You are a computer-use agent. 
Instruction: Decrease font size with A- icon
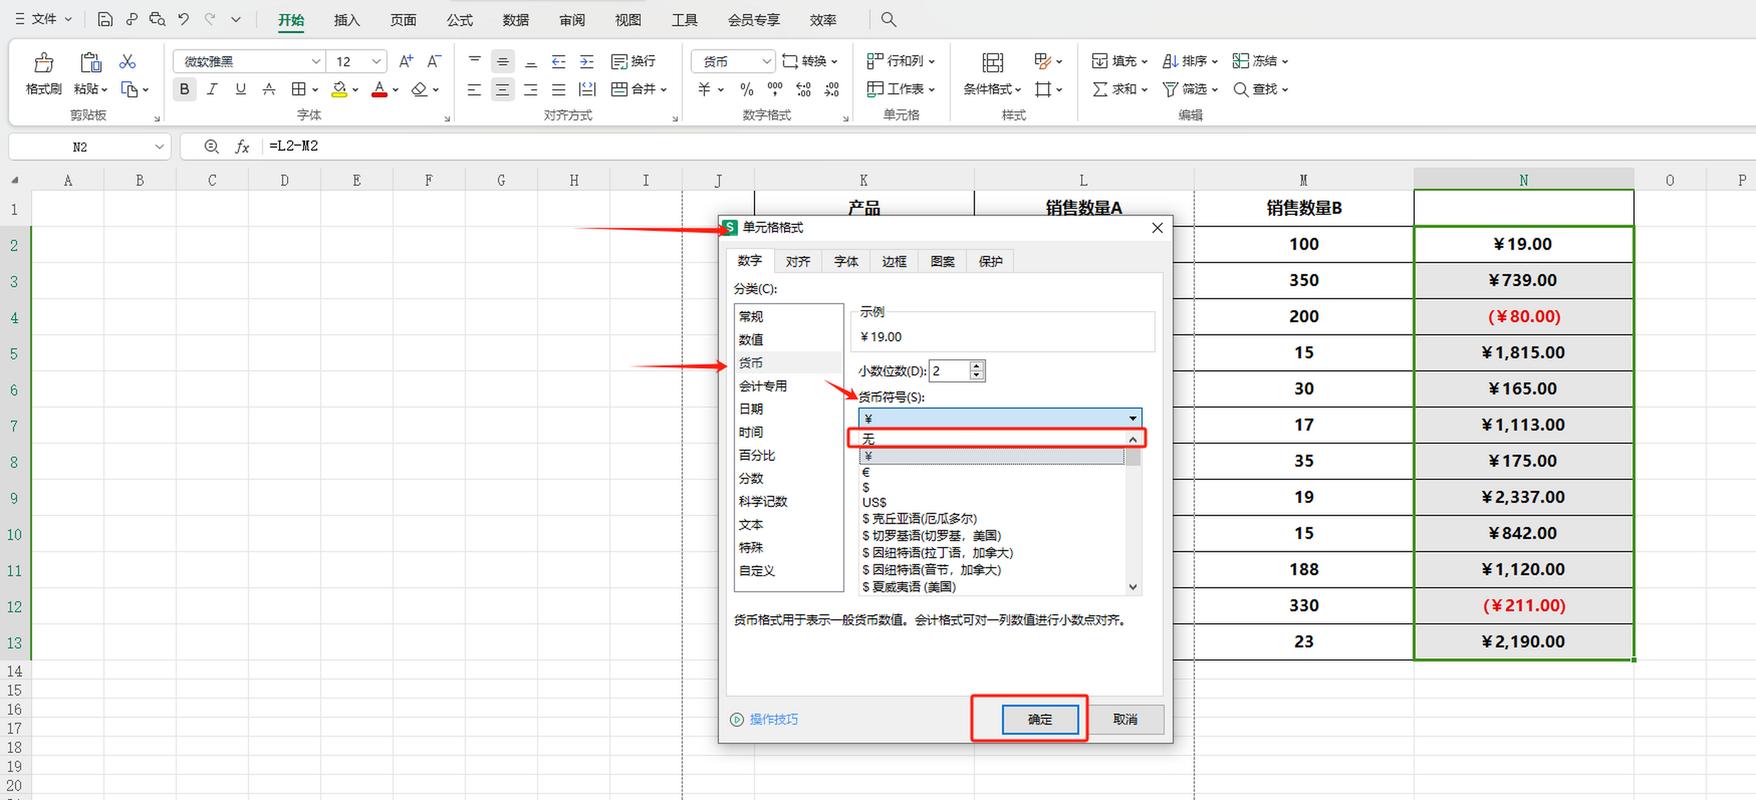[x=434, y=61]
